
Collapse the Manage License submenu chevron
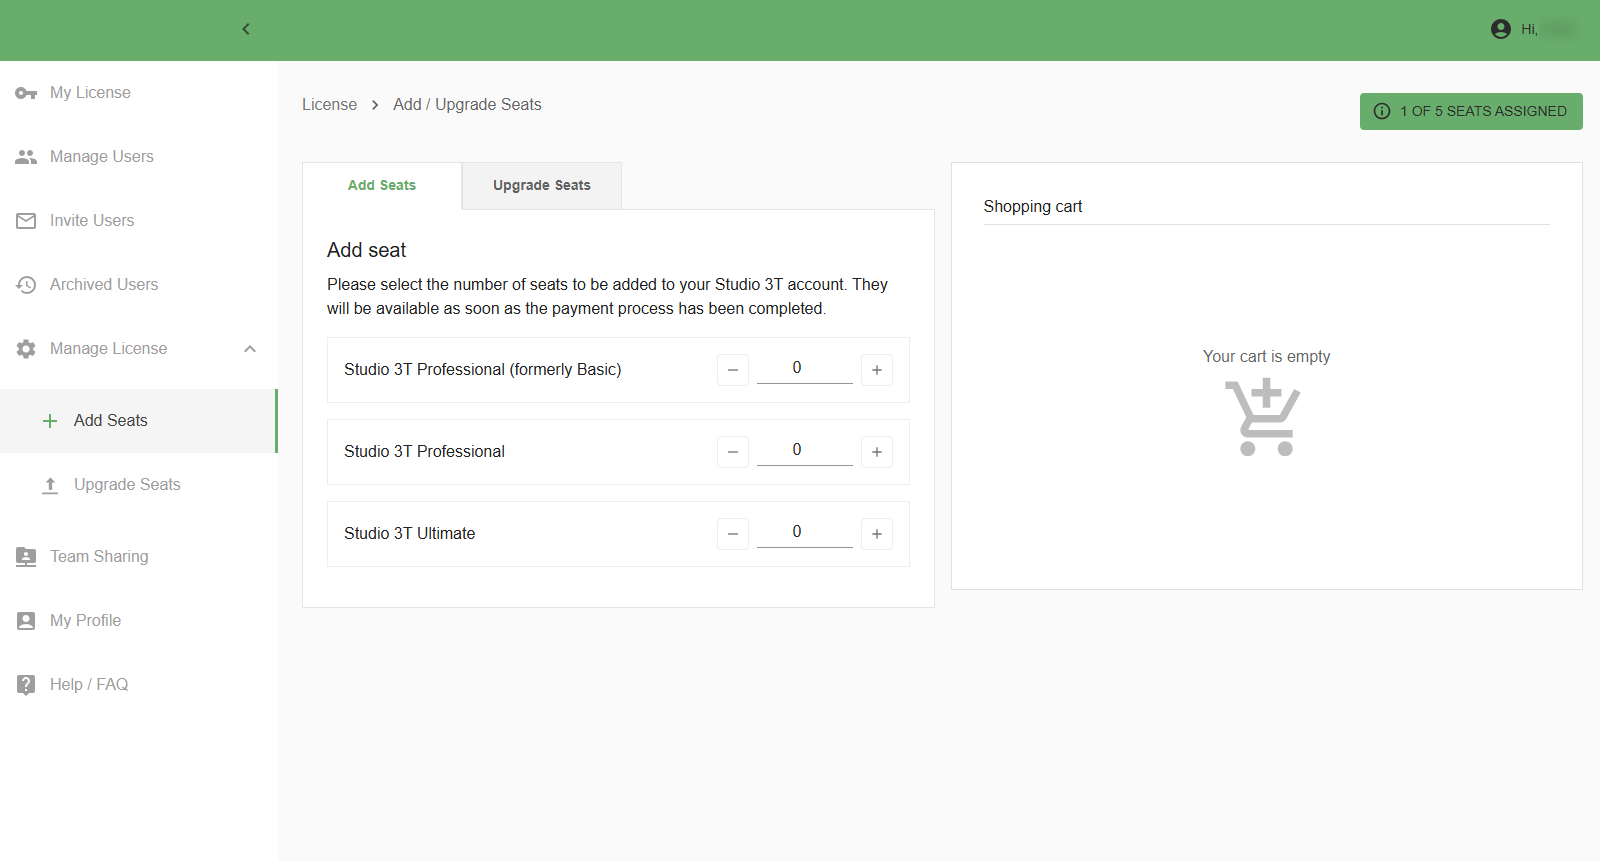(x=250, y=349)
